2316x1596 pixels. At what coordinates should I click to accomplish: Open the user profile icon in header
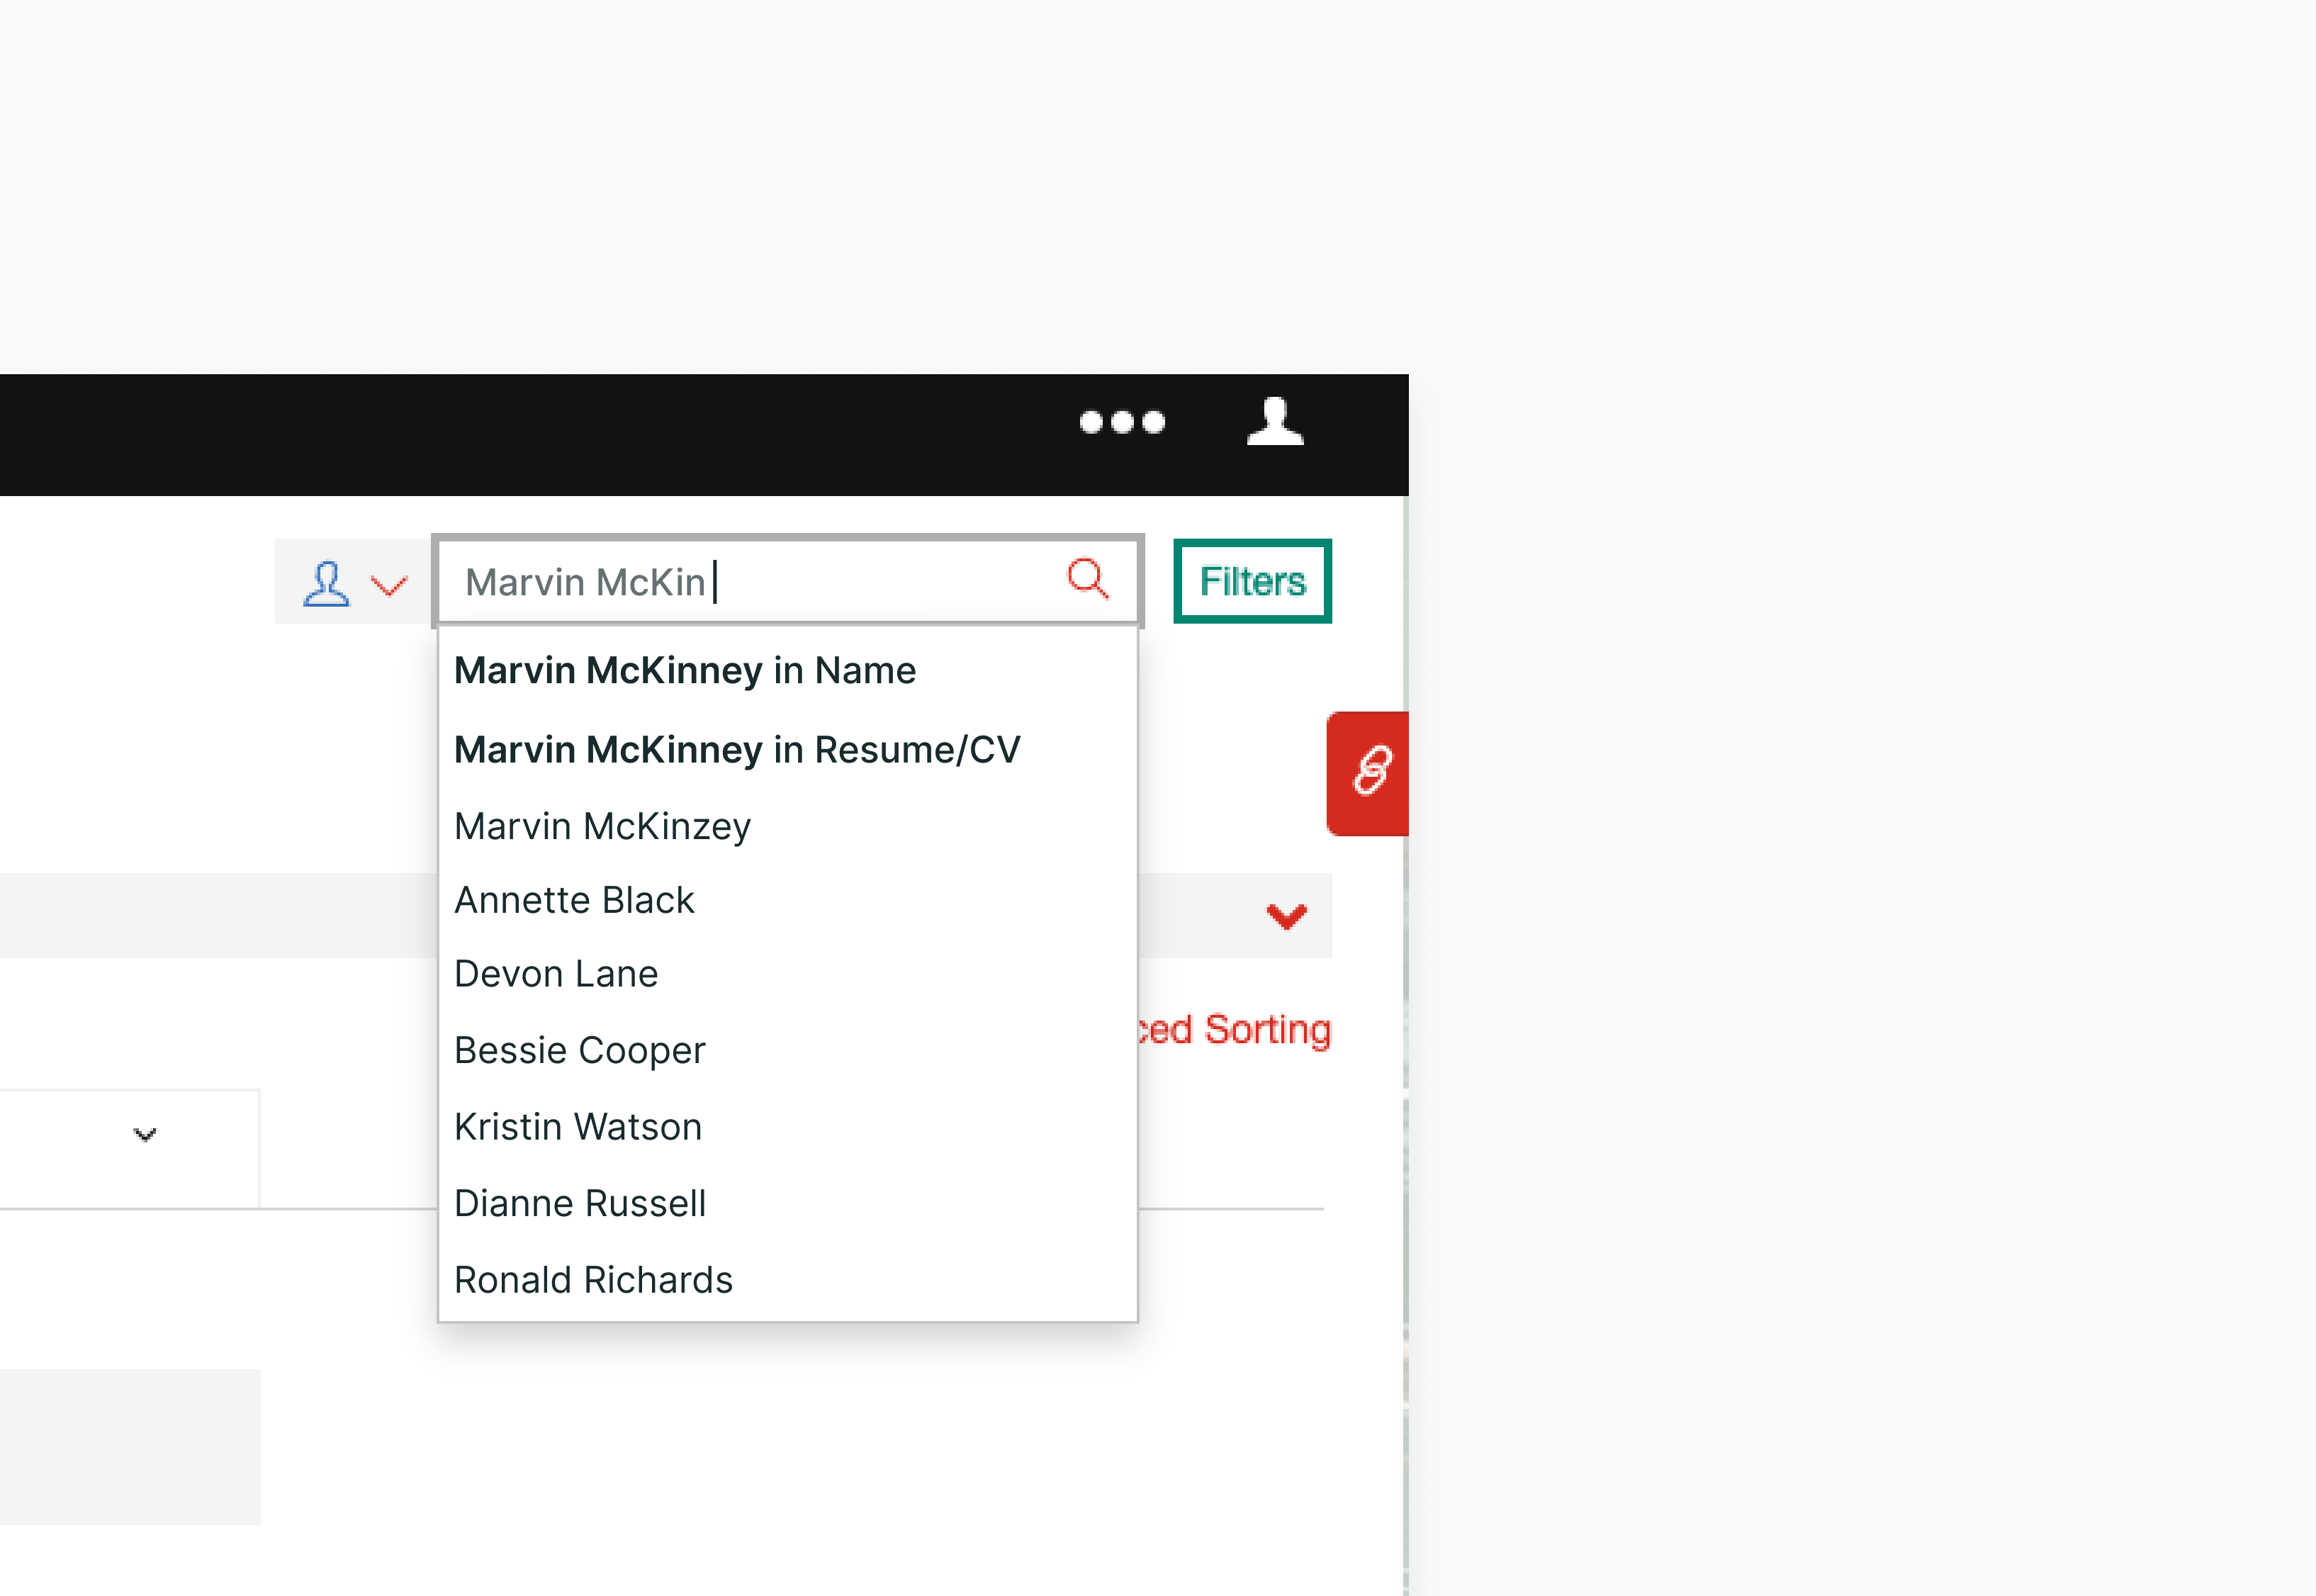(1275, 422)
